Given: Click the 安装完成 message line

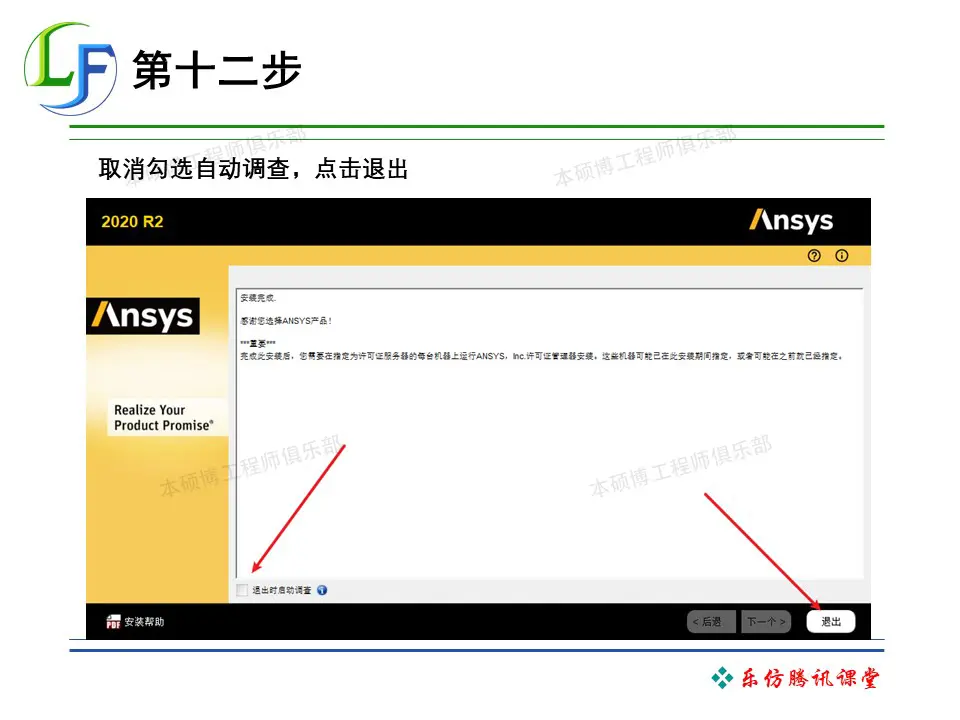Looking at the screenshot, I should click(x=258, y=298).
